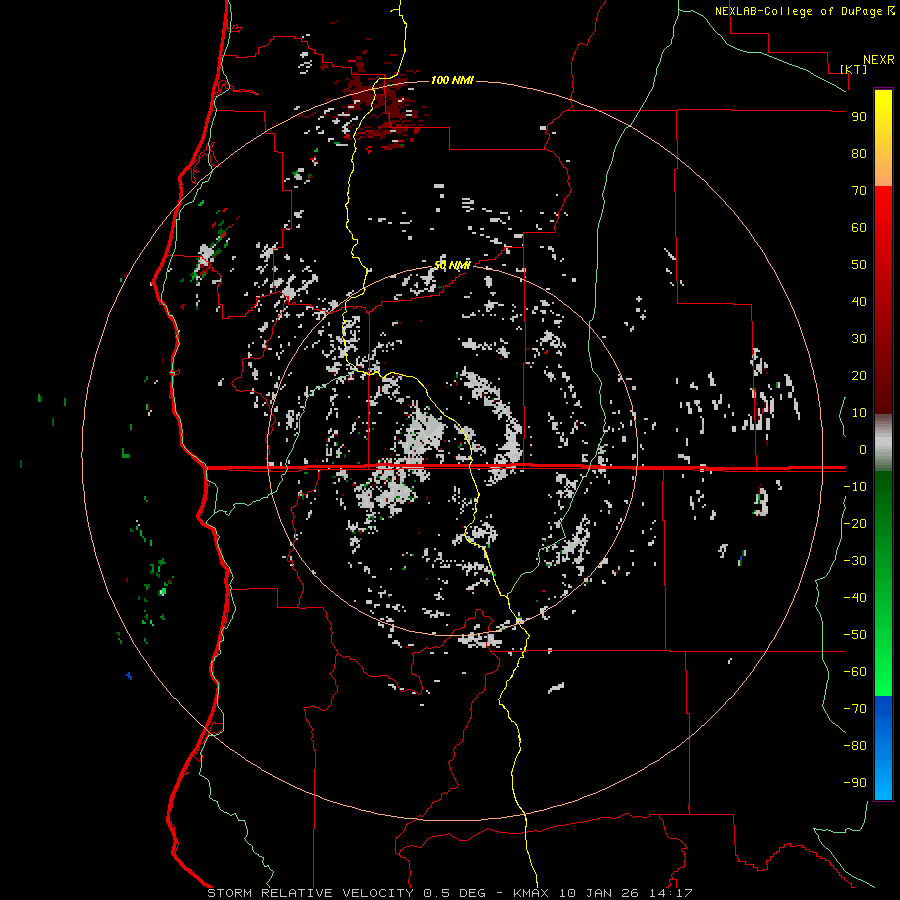Screen dimensions: 900x900
Task: Click the positive 60 scale value
Action: coord(859,228)
